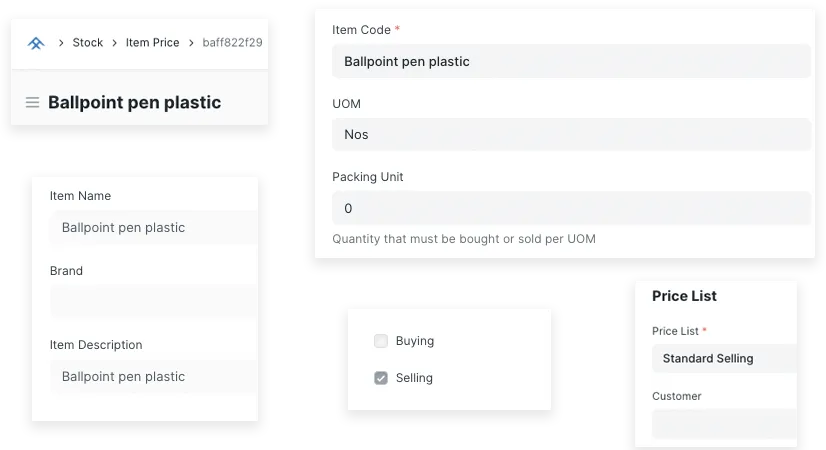Click the Packing Unit input
Image resolution: width=826 pixels, height=450 pixels.
click(570, 208)
